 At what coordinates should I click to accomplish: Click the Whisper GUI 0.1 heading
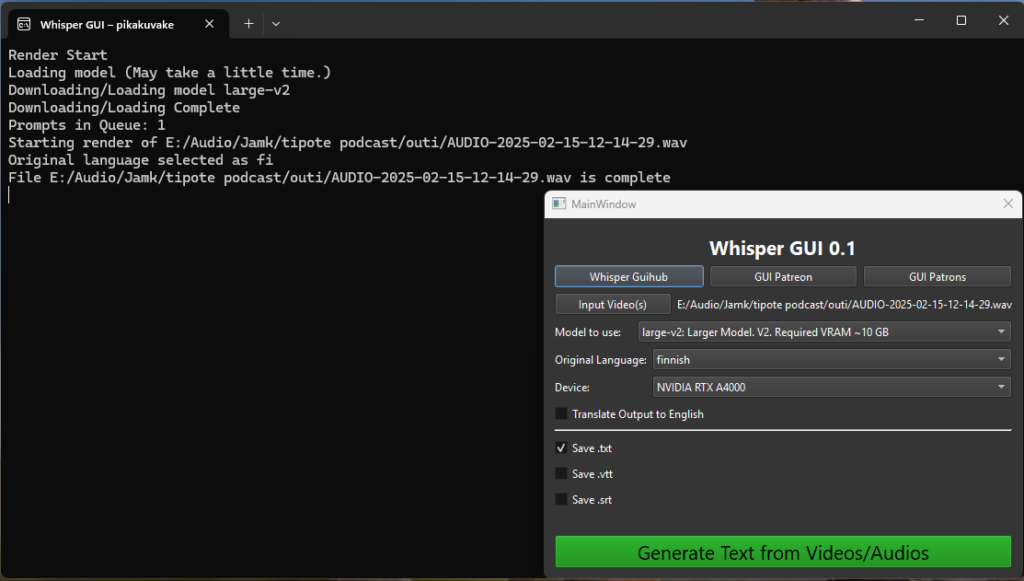coord(782,248)
